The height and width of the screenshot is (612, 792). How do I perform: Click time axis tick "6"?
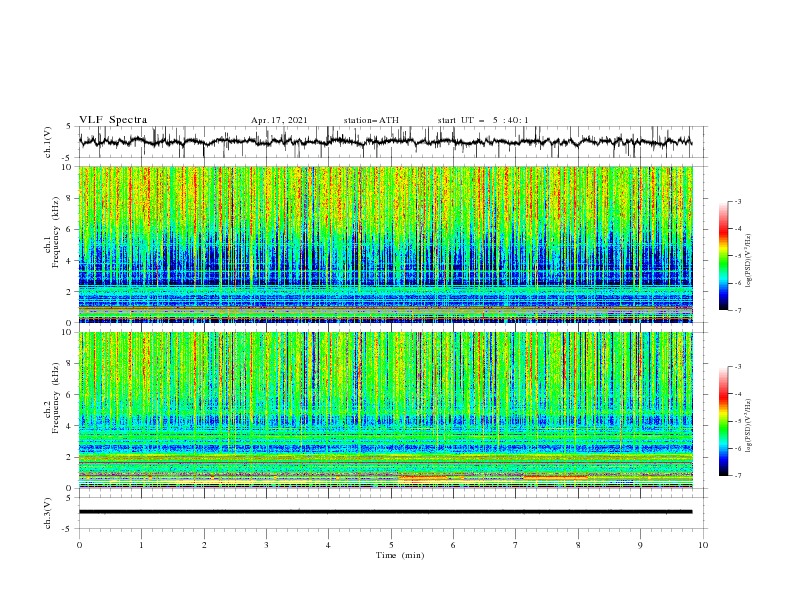(453, 545)
